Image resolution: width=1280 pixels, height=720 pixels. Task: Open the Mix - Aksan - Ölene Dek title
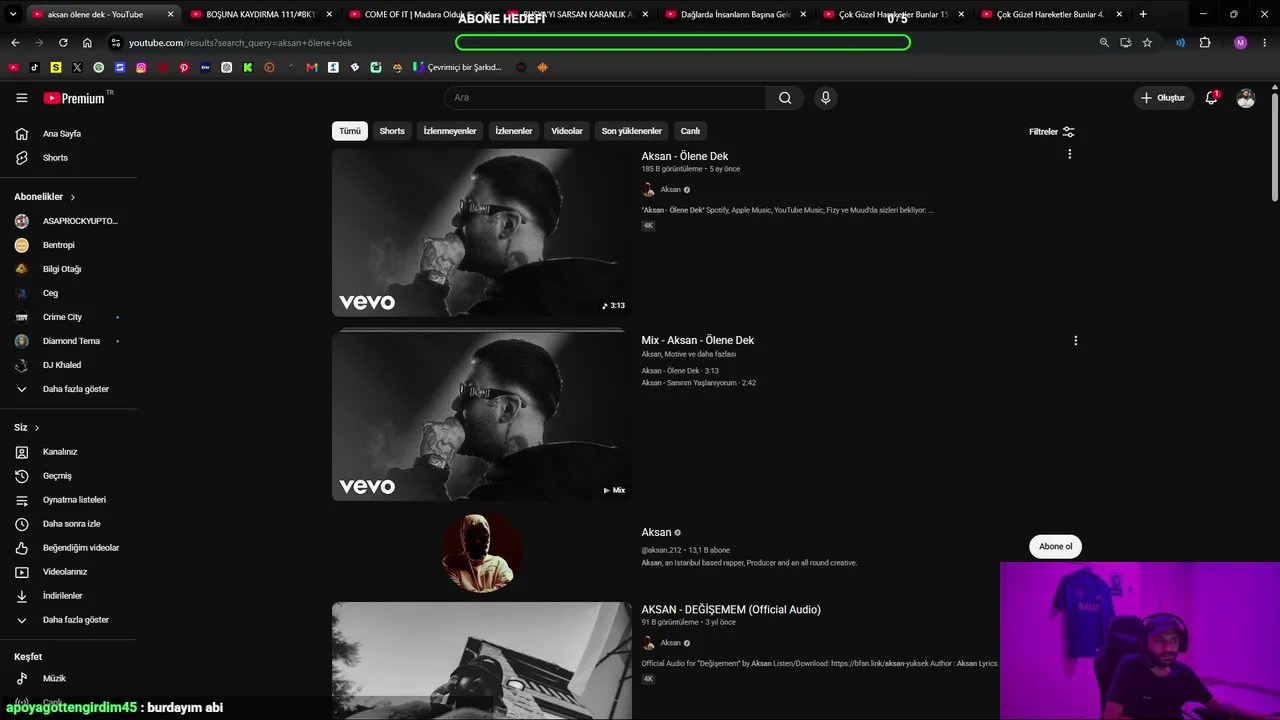click(698, 340)
